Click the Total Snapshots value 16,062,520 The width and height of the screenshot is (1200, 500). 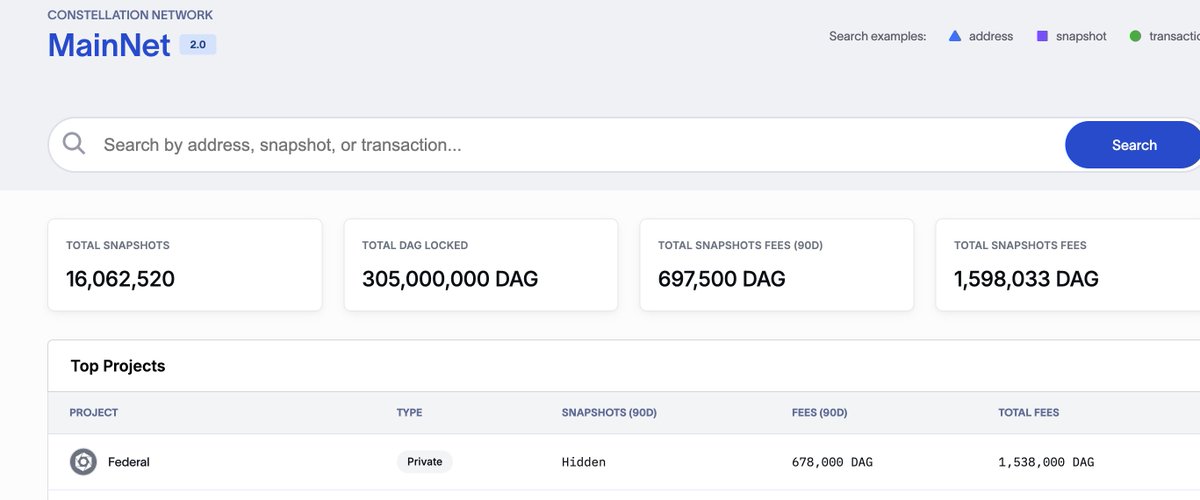coord(120,279)
